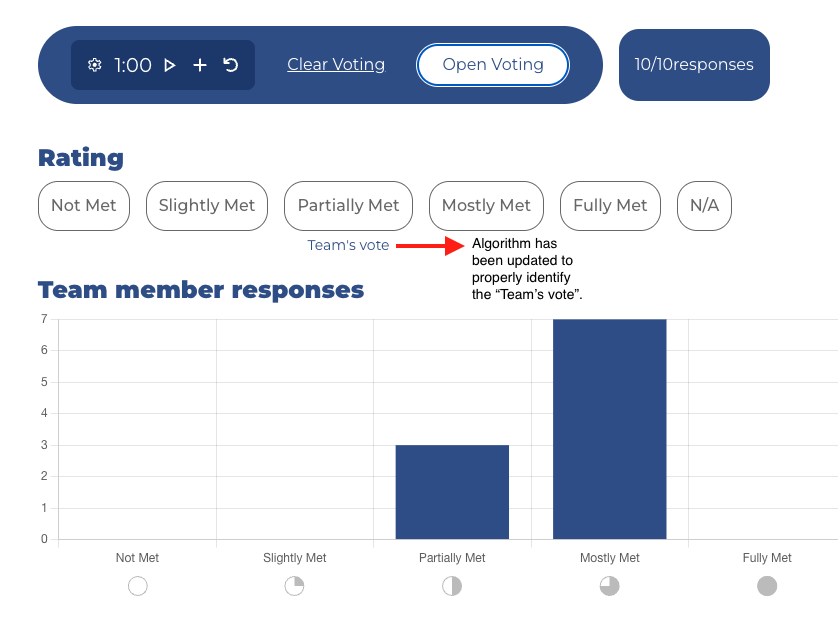Select the Slightly Met rating
The height and width of the screenshot is (620, 838).
click(207, 206)
